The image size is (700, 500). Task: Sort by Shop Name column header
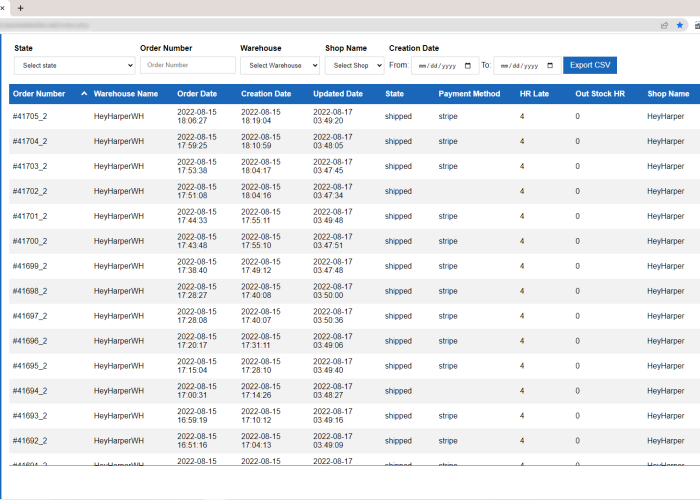[x=668, y=94]
